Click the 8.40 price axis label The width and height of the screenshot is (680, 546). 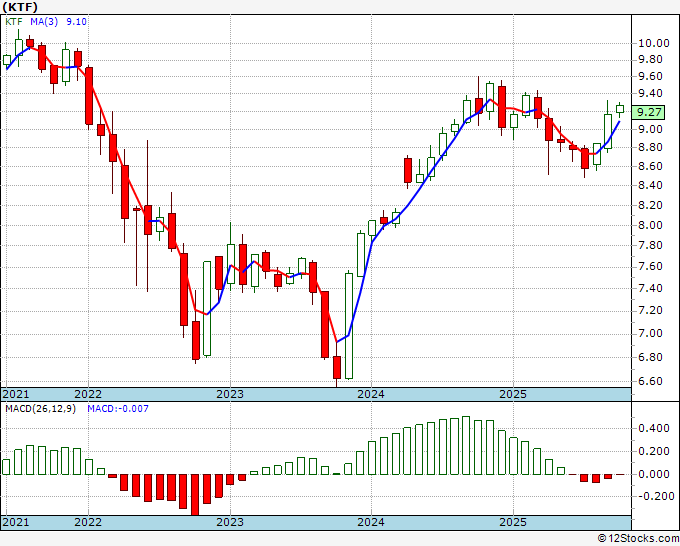tap(650, 185)
